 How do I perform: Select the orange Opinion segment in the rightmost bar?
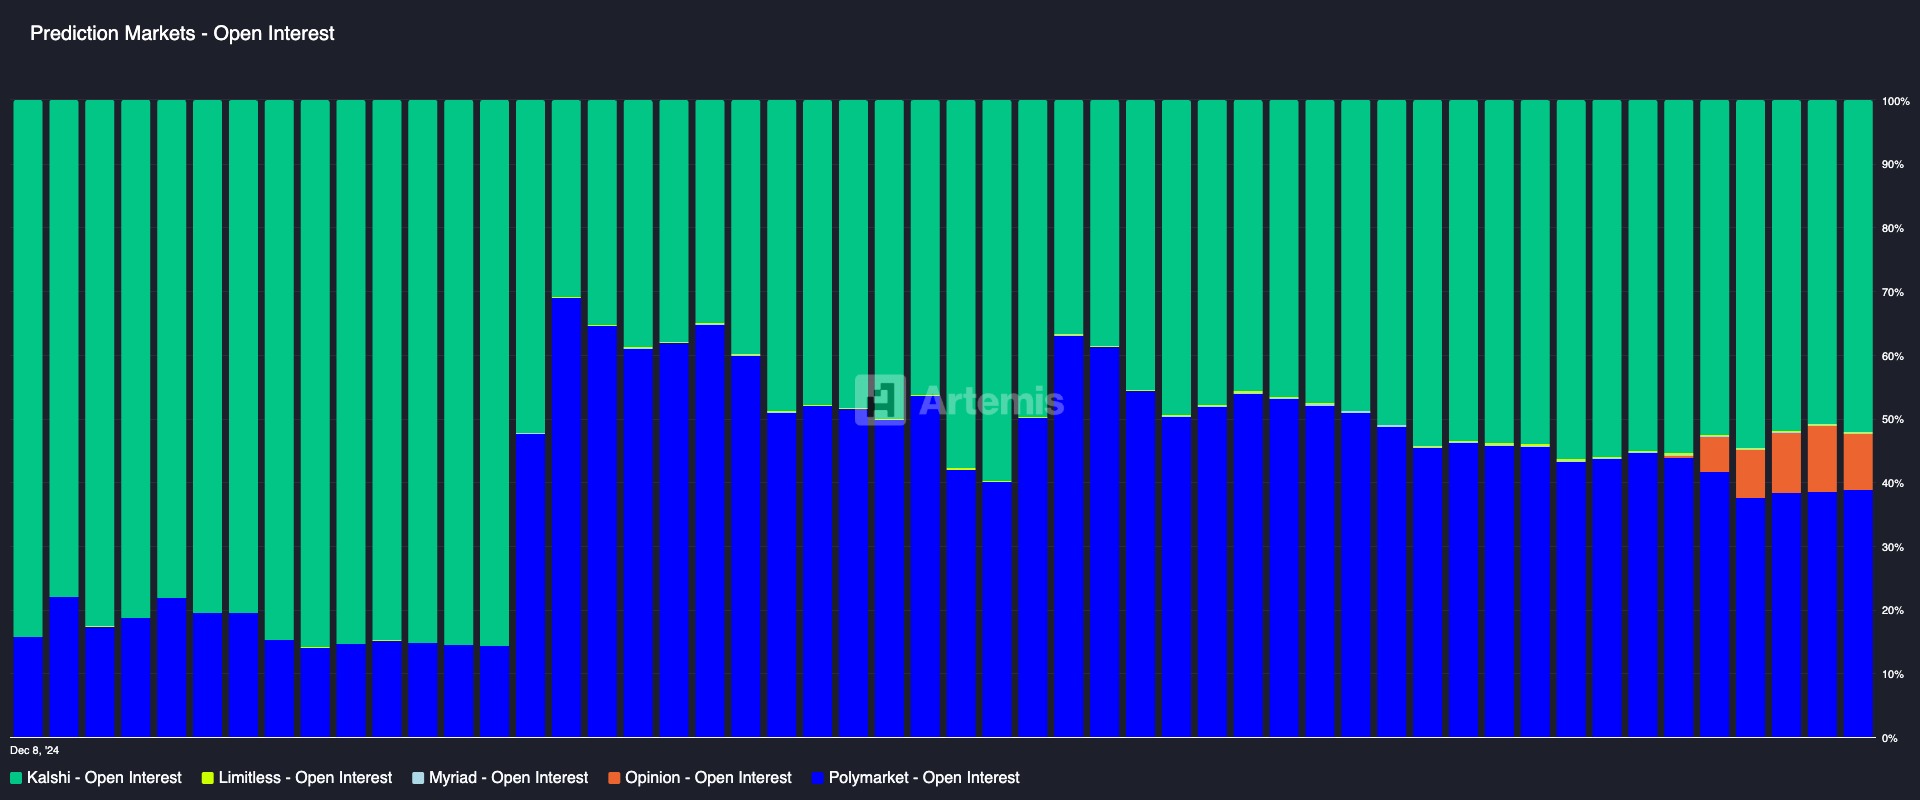pos(1857,461)
